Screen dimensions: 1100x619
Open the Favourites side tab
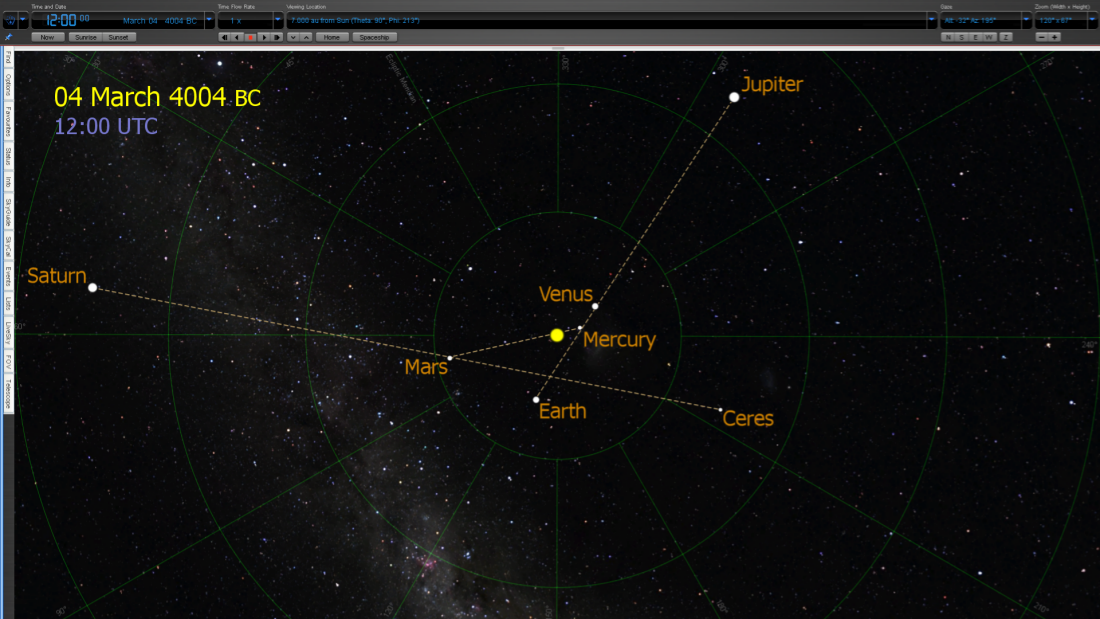coord(8,122)
